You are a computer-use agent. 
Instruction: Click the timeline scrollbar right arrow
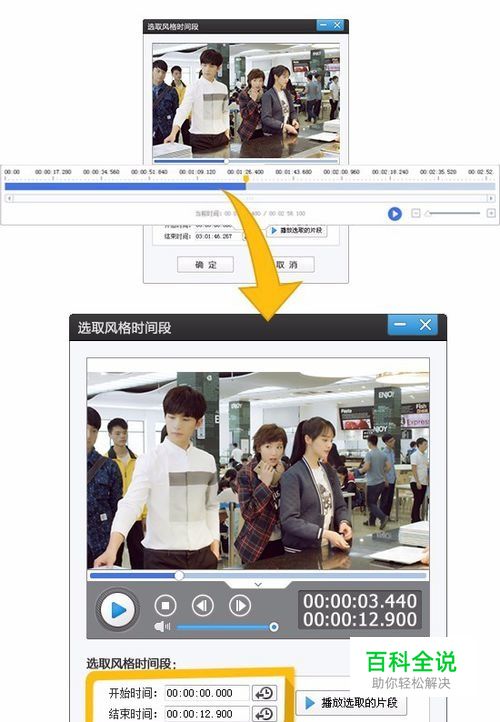click(x=491, y=198)
